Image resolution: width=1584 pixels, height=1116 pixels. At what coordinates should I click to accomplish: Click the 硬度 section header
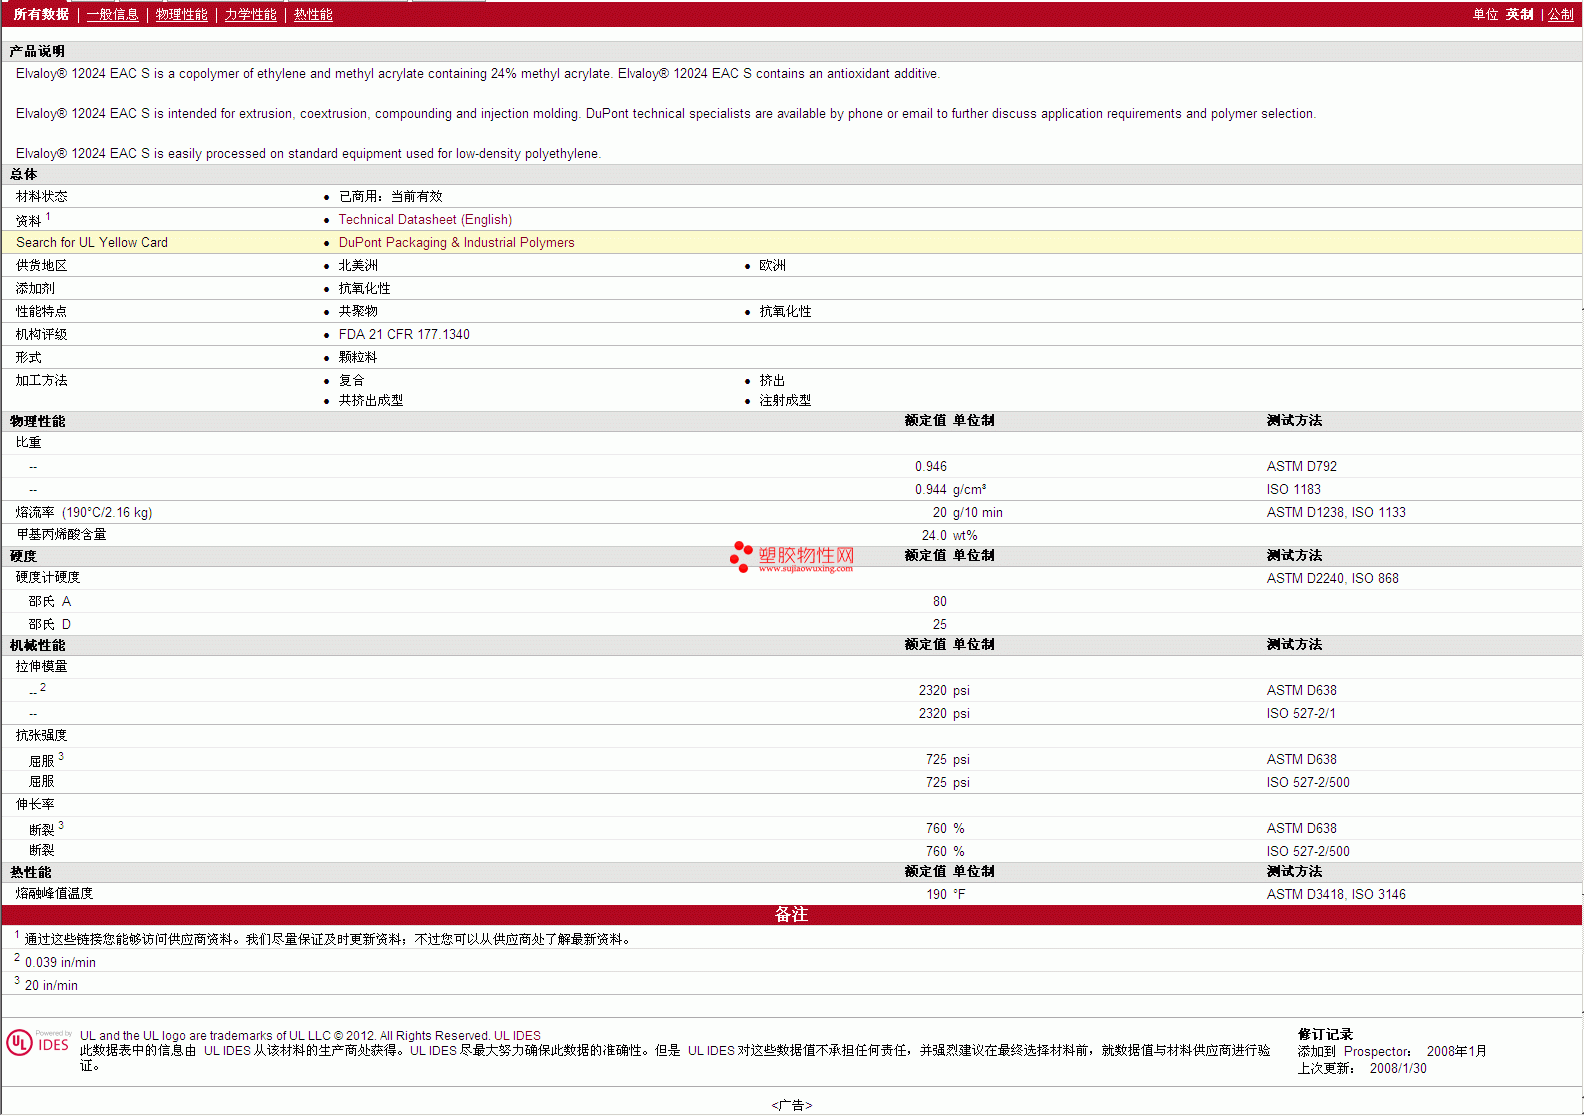pos(23,556)
